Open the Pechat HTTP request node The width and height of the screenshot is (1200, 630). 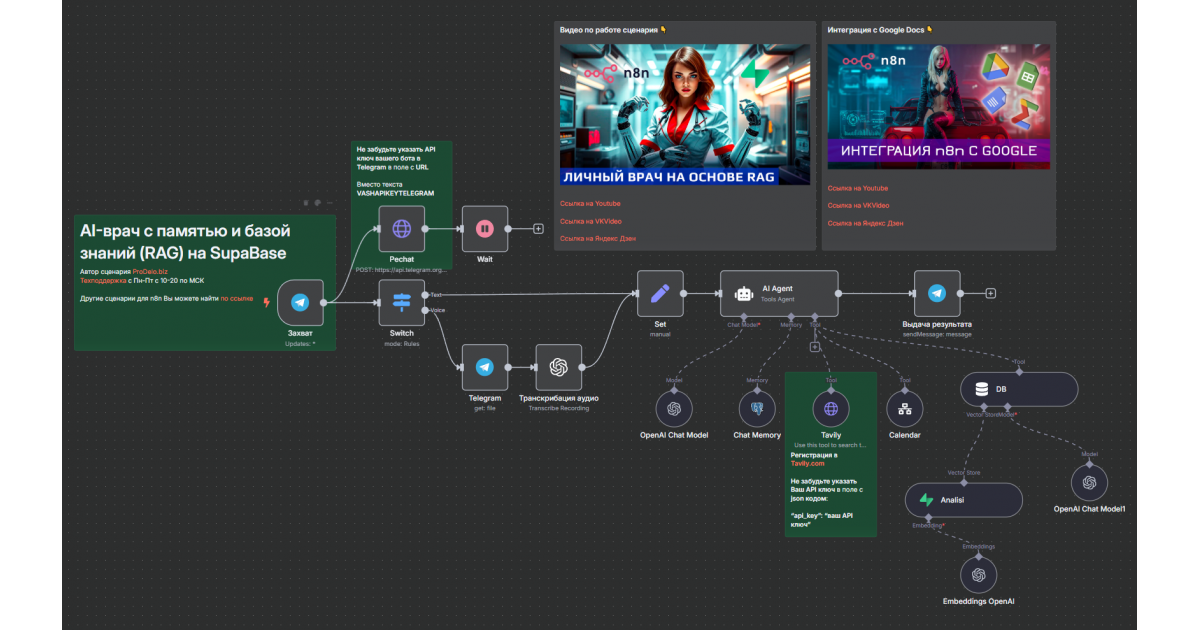(401, 229)
